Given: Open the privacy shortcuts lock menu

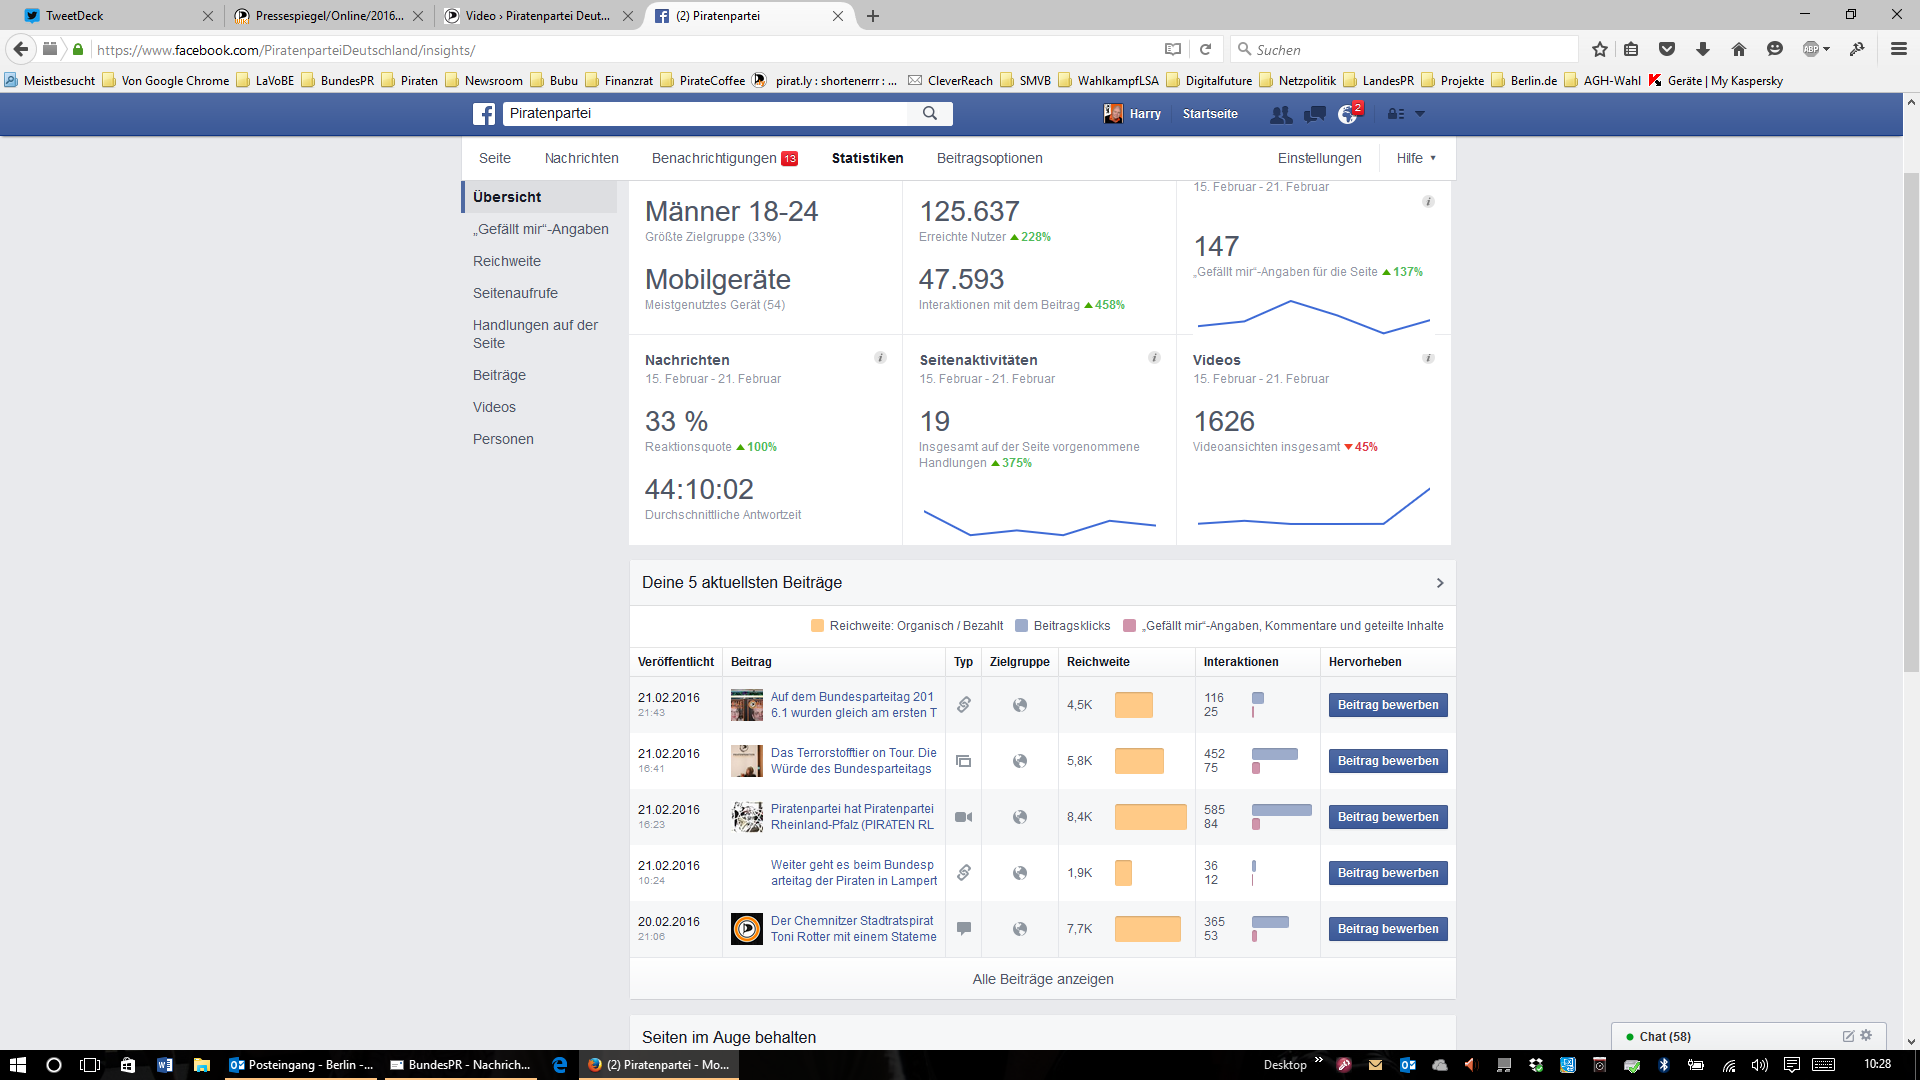Looking at the screenshot, I should [1397, 114].
